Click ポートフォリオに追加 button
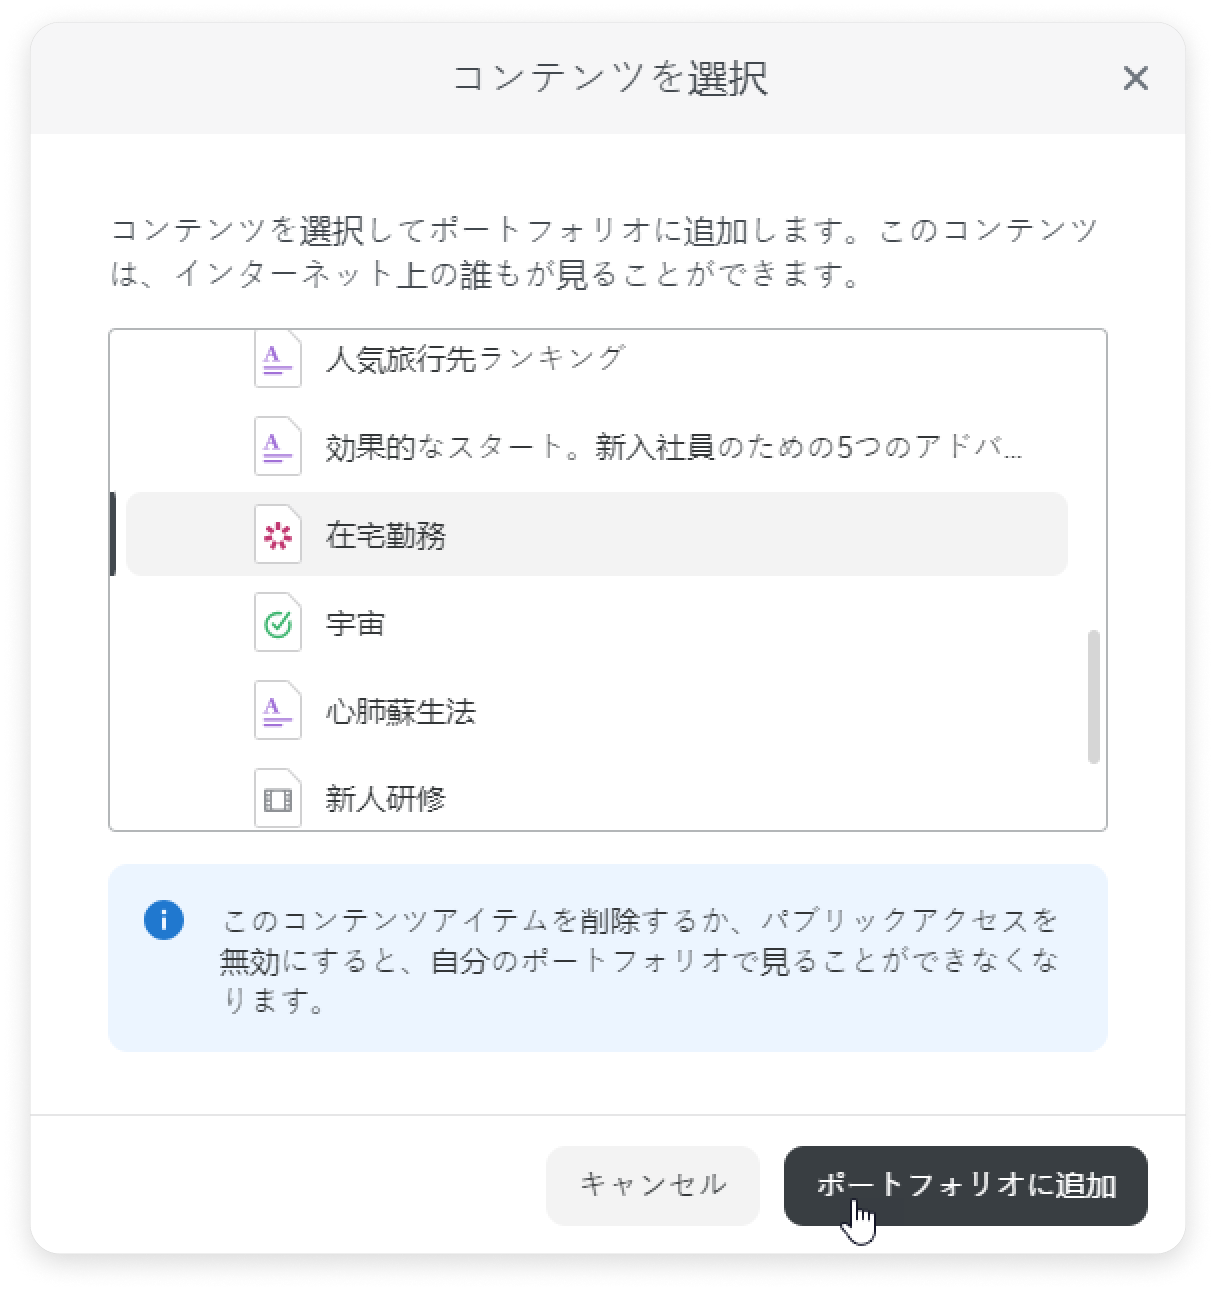The height and width of the screenshot is (1292, 1216). tap(966, 1185)
